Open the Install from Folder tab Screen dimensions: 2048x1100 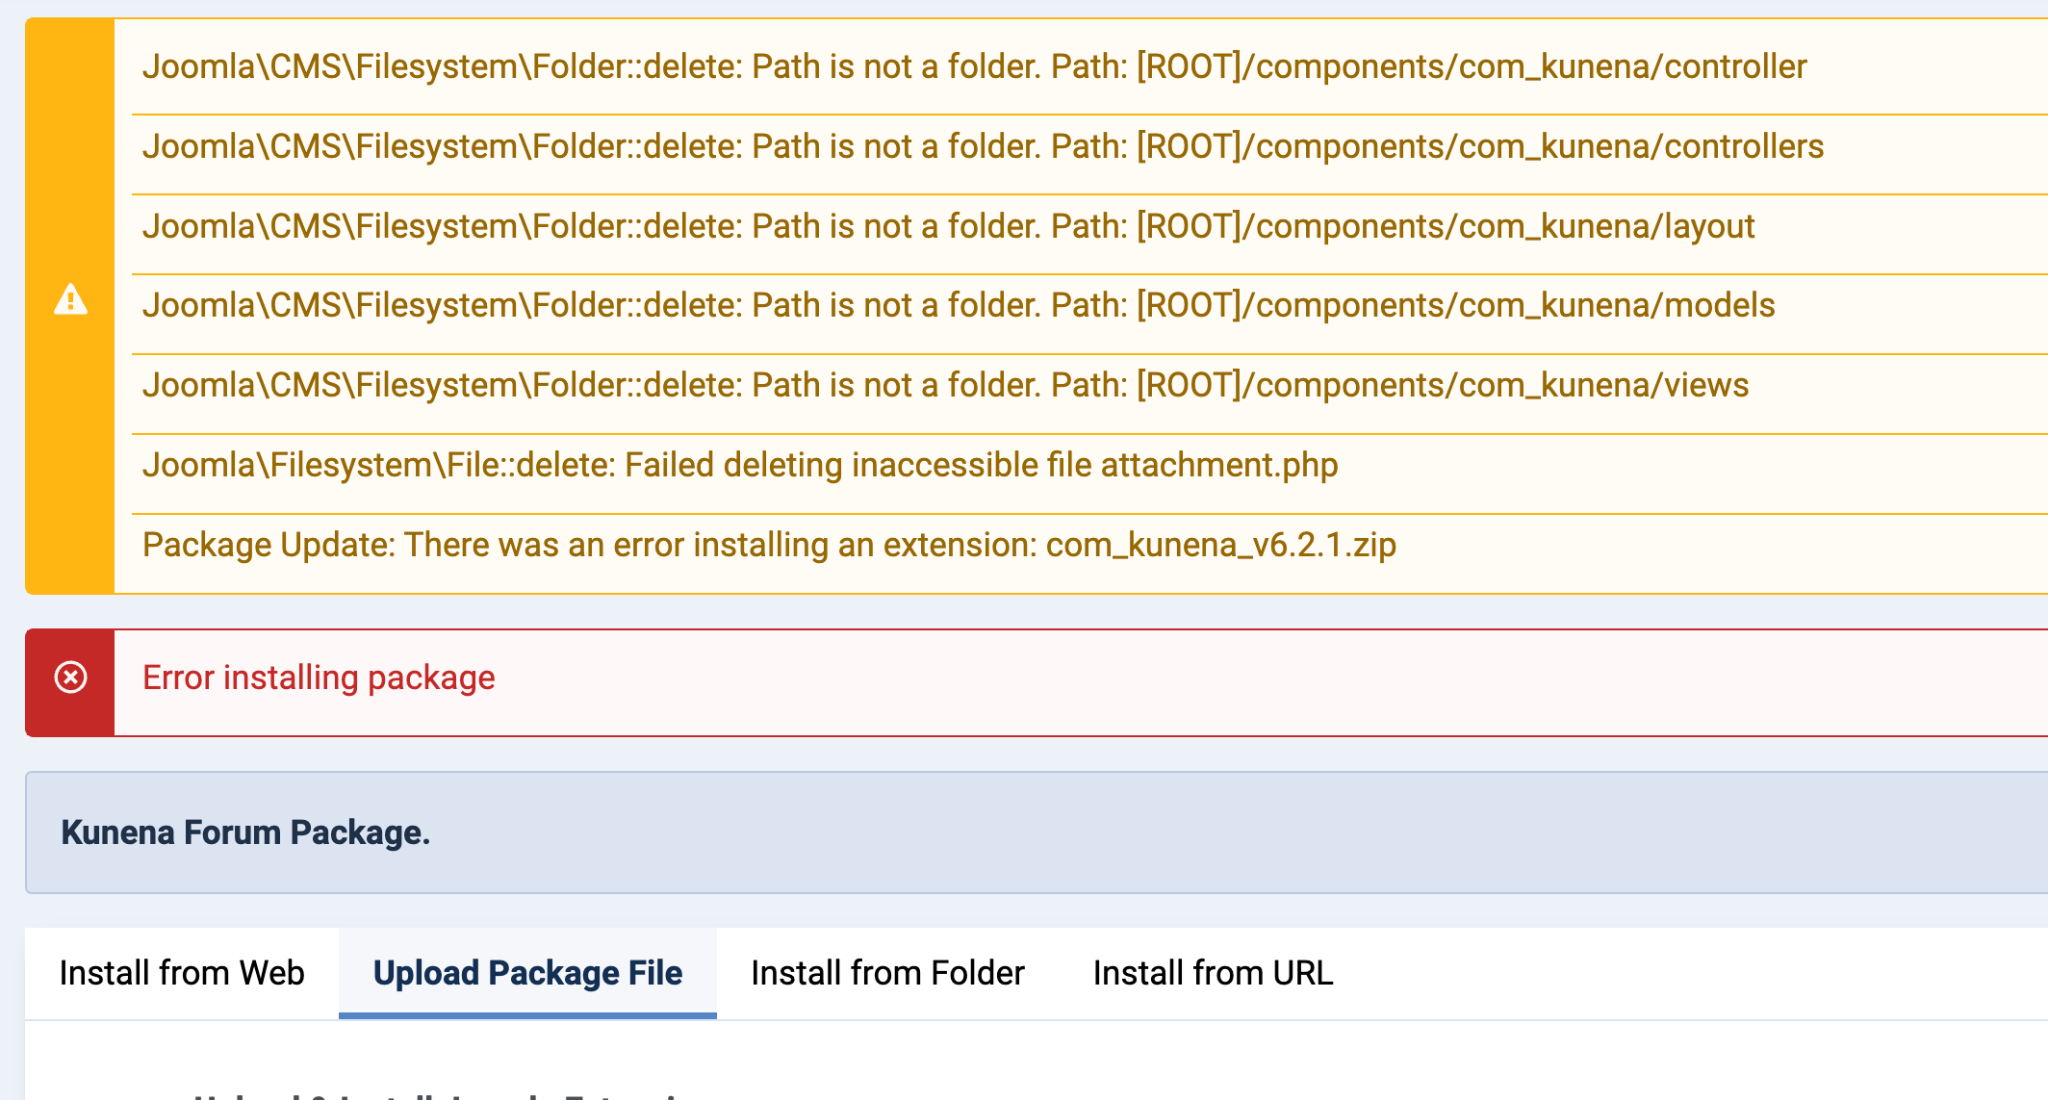(887, 973)
